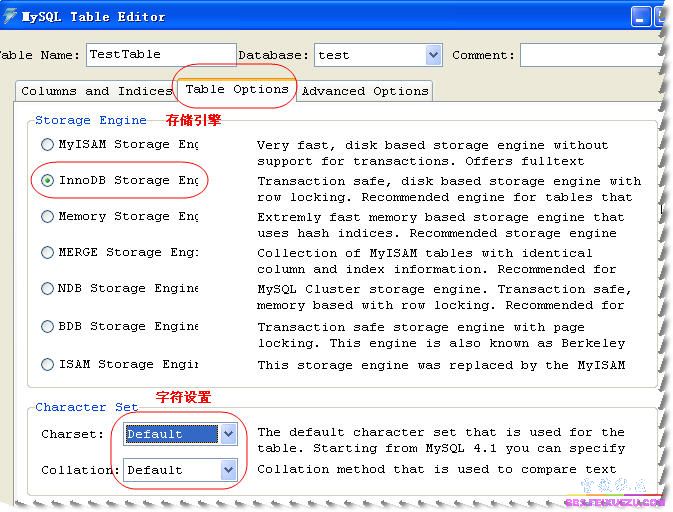Expand the Charset dropdown arrow
The height and width of the screenshot is (512, 673).
click(228, 434)
